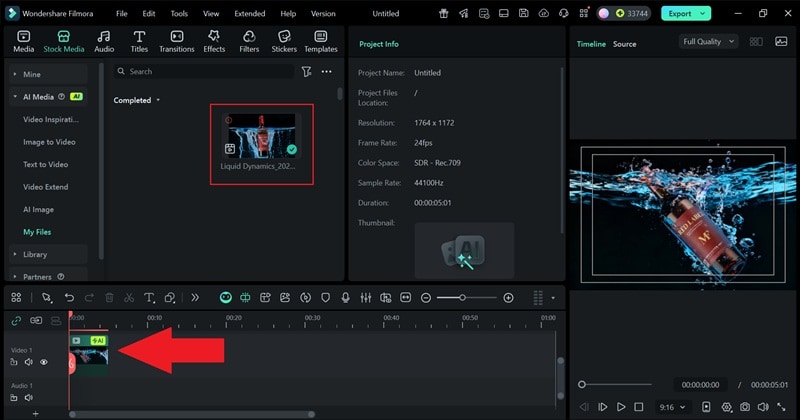The height and width of the screenshot is (420, 800).
Task: Click the undo arrow in timeline toolbar
Action: [69, 298]
